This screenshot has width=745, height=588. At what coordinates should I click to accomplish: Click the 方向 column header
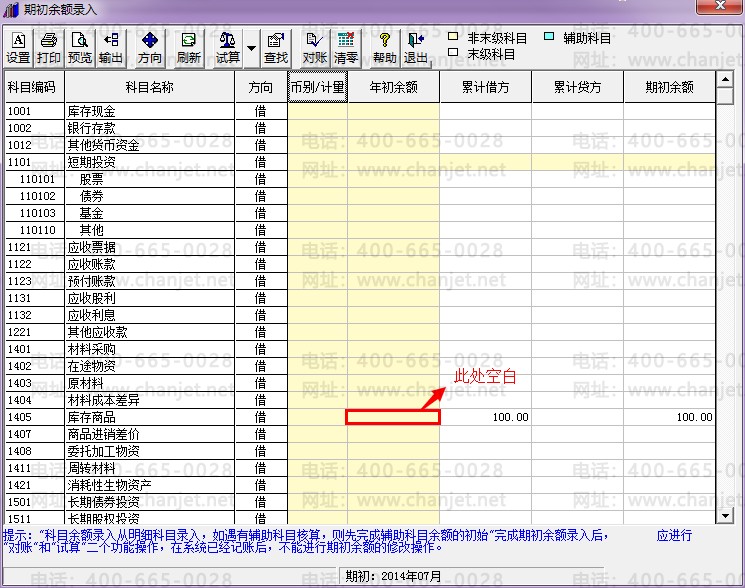point(261,87)
